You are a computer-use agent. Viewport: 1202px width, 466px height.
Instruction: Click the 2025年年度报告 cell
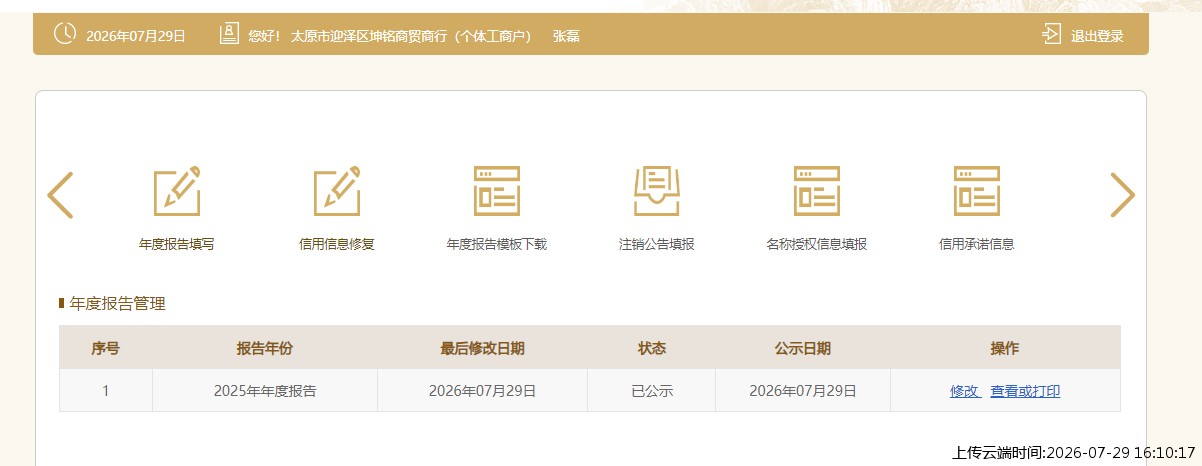pyautogui.click(x=265, y=391)
